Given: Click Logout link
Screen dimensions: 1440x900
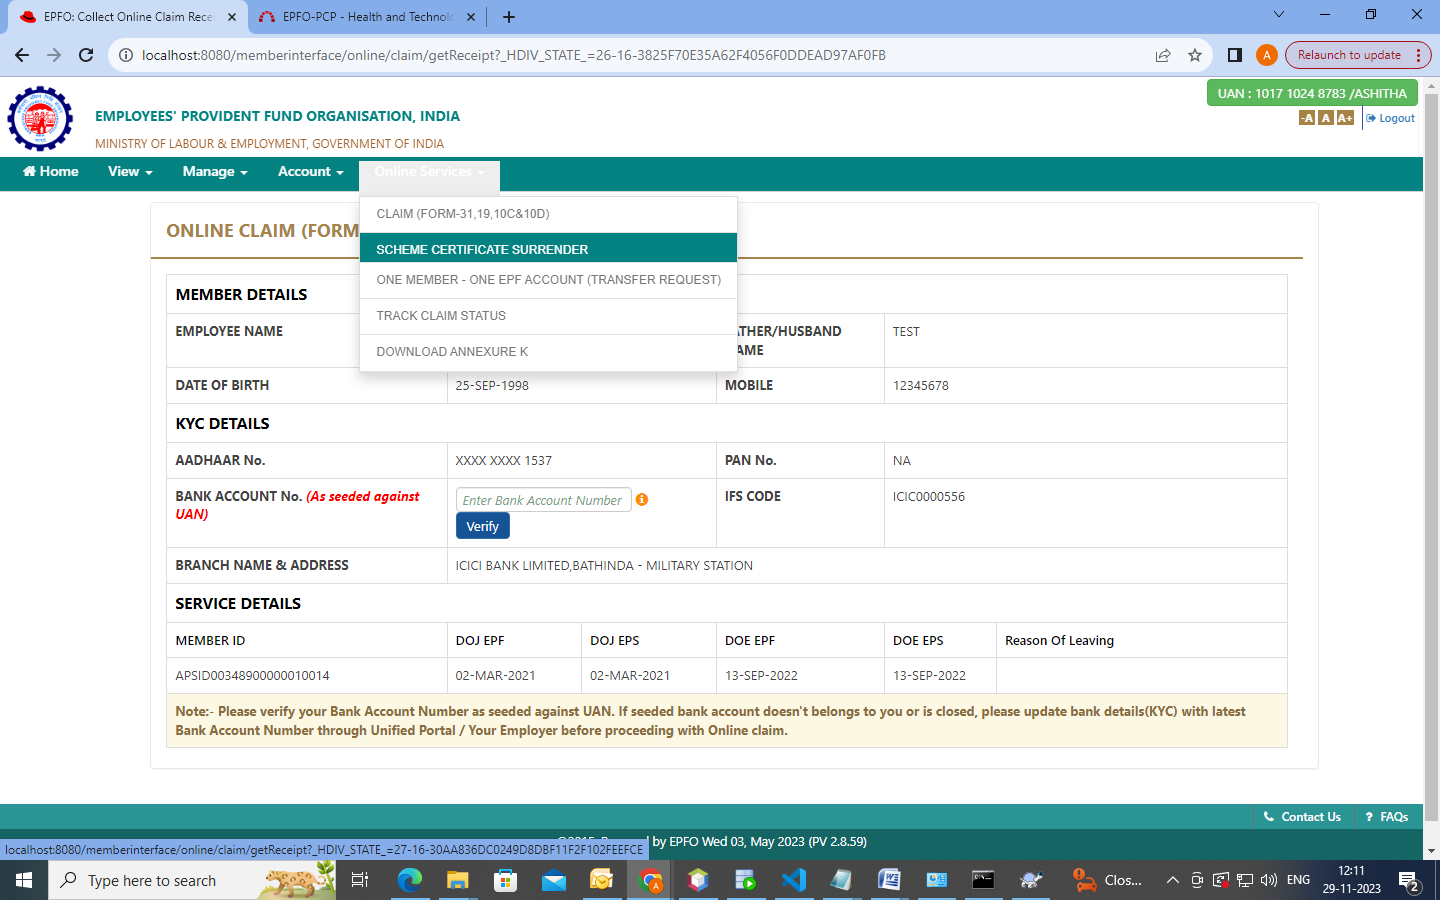Looking at the screenshot, I should click(x=1390, y=118).
